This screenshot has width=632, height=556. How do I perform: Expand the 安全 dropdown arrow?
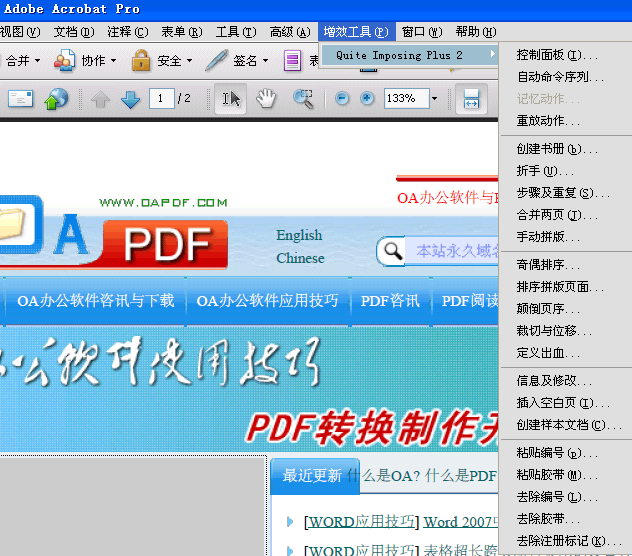(189, 61)
